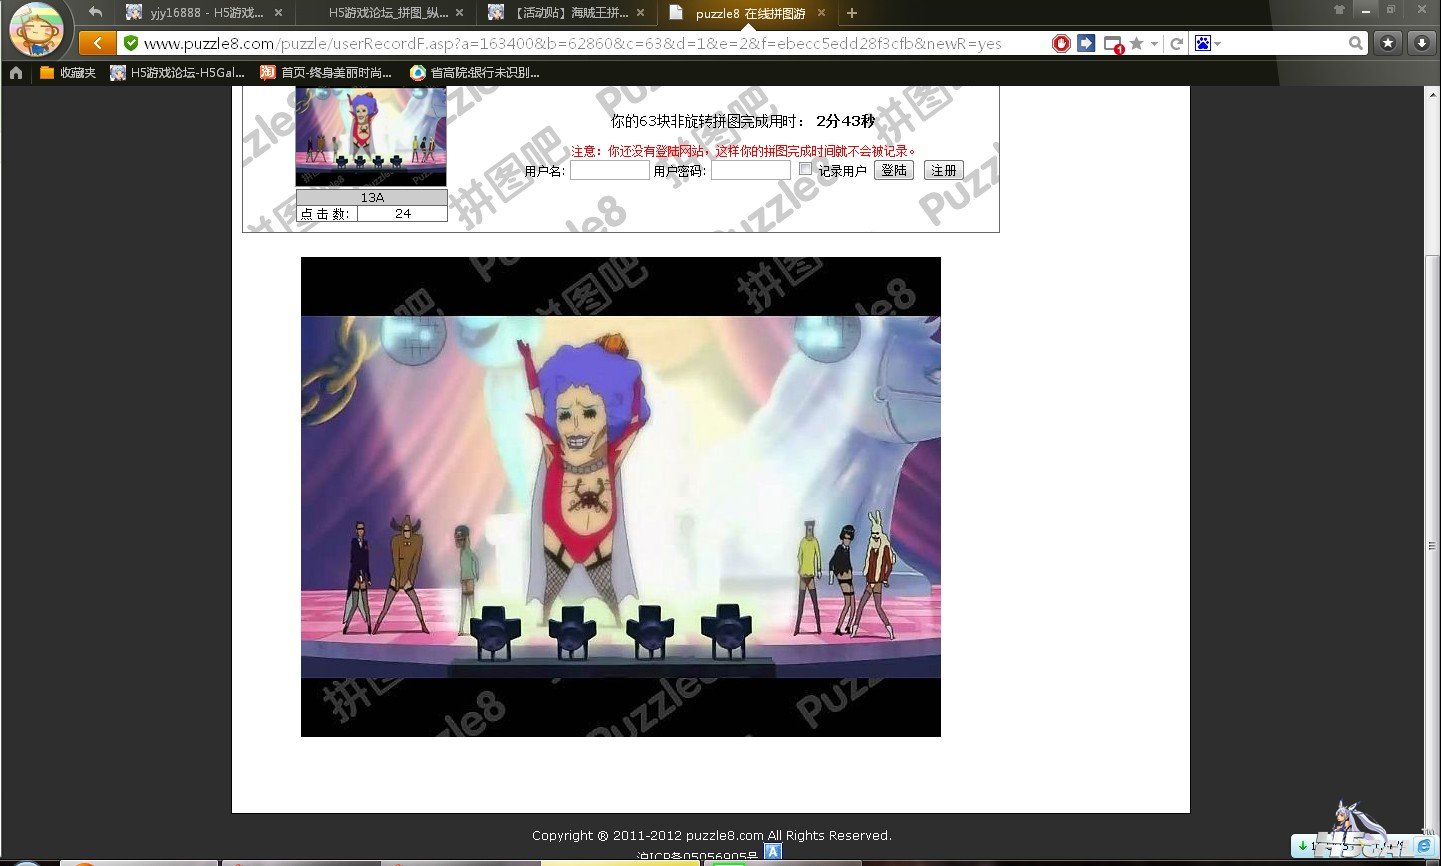Image resolution: width=1441 pixels, height=866 pixels.
Task: Click the small puzzle thumbnail image
Action: click(371, 136)
